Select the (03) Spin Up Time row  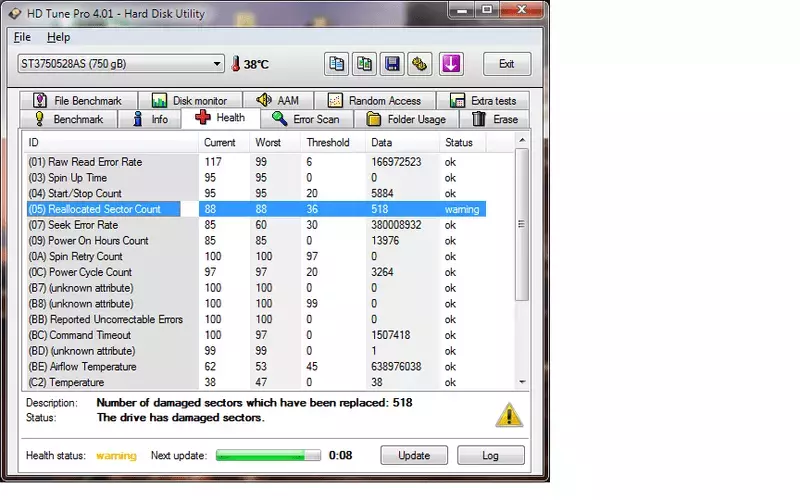pyautogui.click(x=255, y=178)
